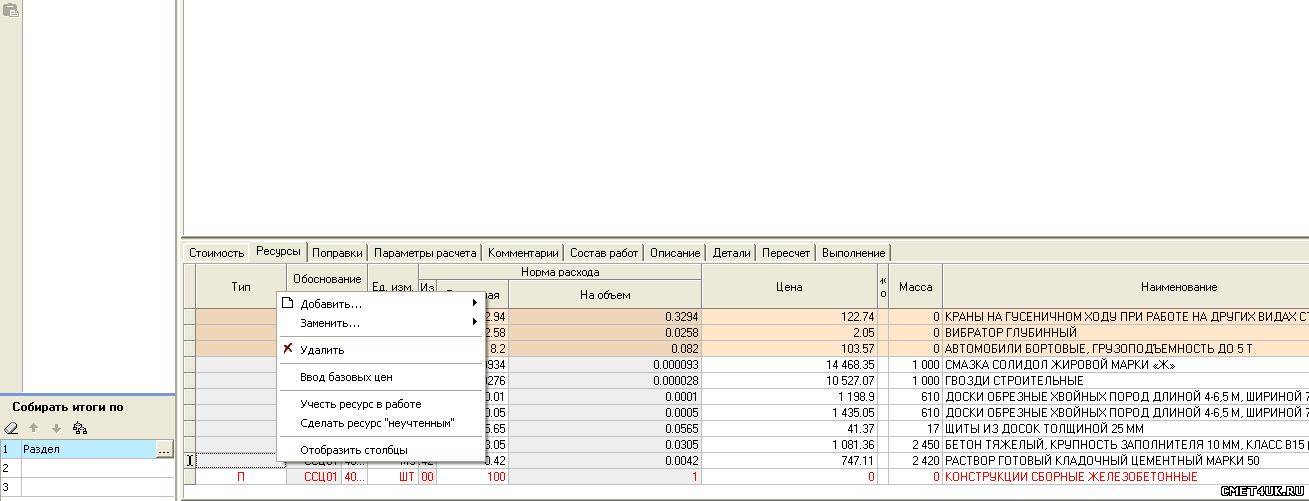Image resolution: width=1309 pixels, height=501 pixels.
Task: Open the Параметры расчета tab
Action: click(425, 253)
